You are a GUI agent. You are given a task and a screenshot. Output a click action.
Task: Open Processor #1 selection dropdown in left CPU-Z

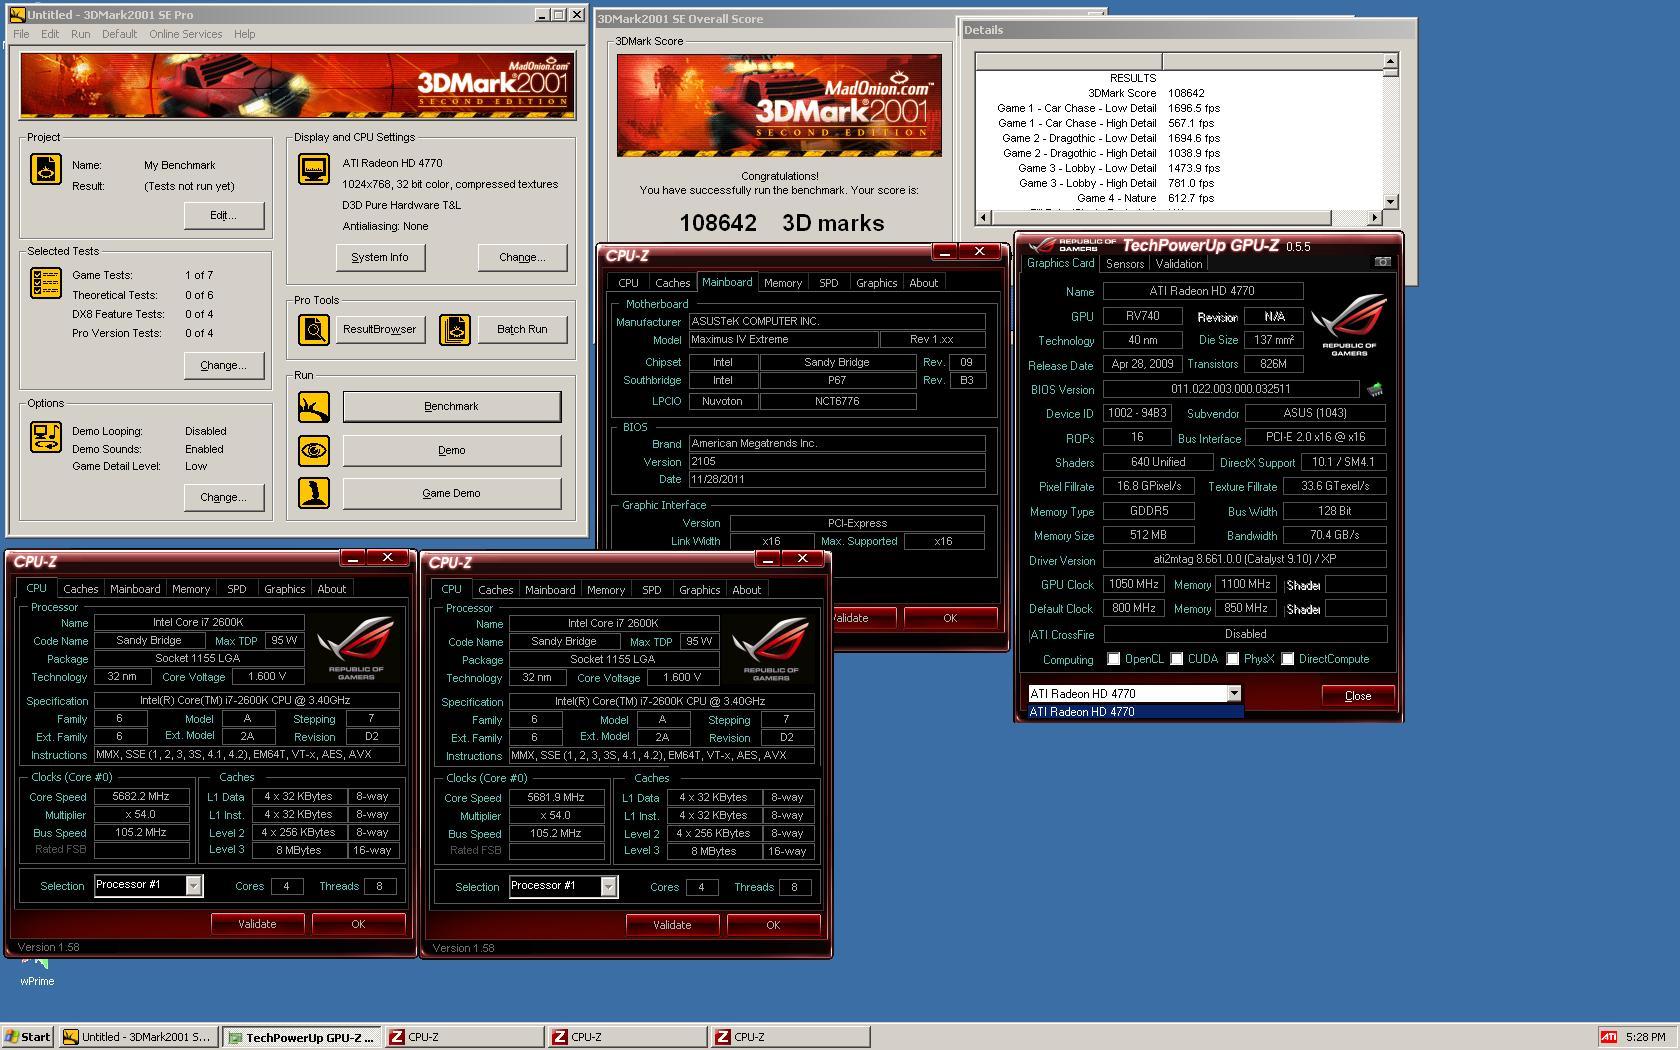coord(193,885)
